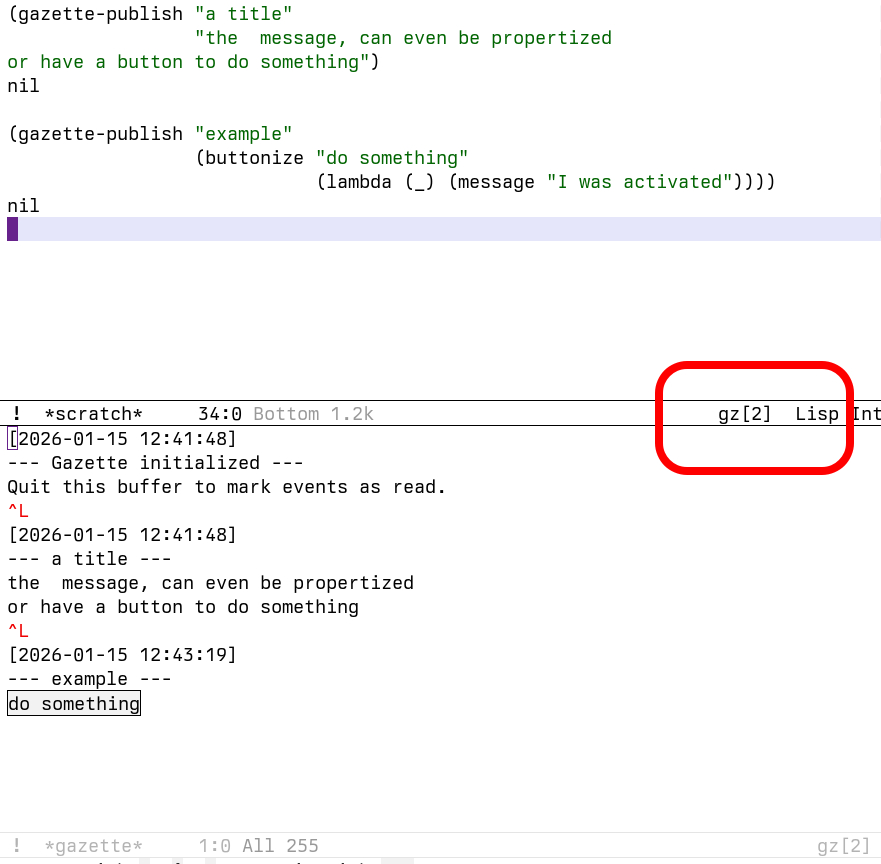881x864 pixels.
Task: Toggle the "!" indicator on *gazette* mode line
Action: (x=15, y=845)
